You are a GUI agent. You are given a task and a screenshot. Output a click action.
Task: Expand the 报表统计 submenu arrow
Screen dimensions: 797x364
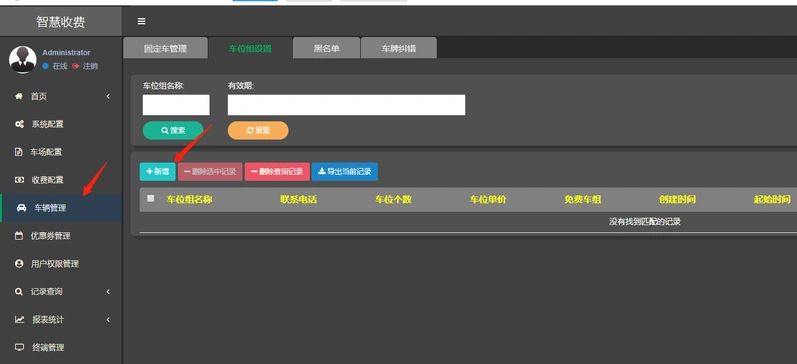pyautogui.click(x=108, y=320)
